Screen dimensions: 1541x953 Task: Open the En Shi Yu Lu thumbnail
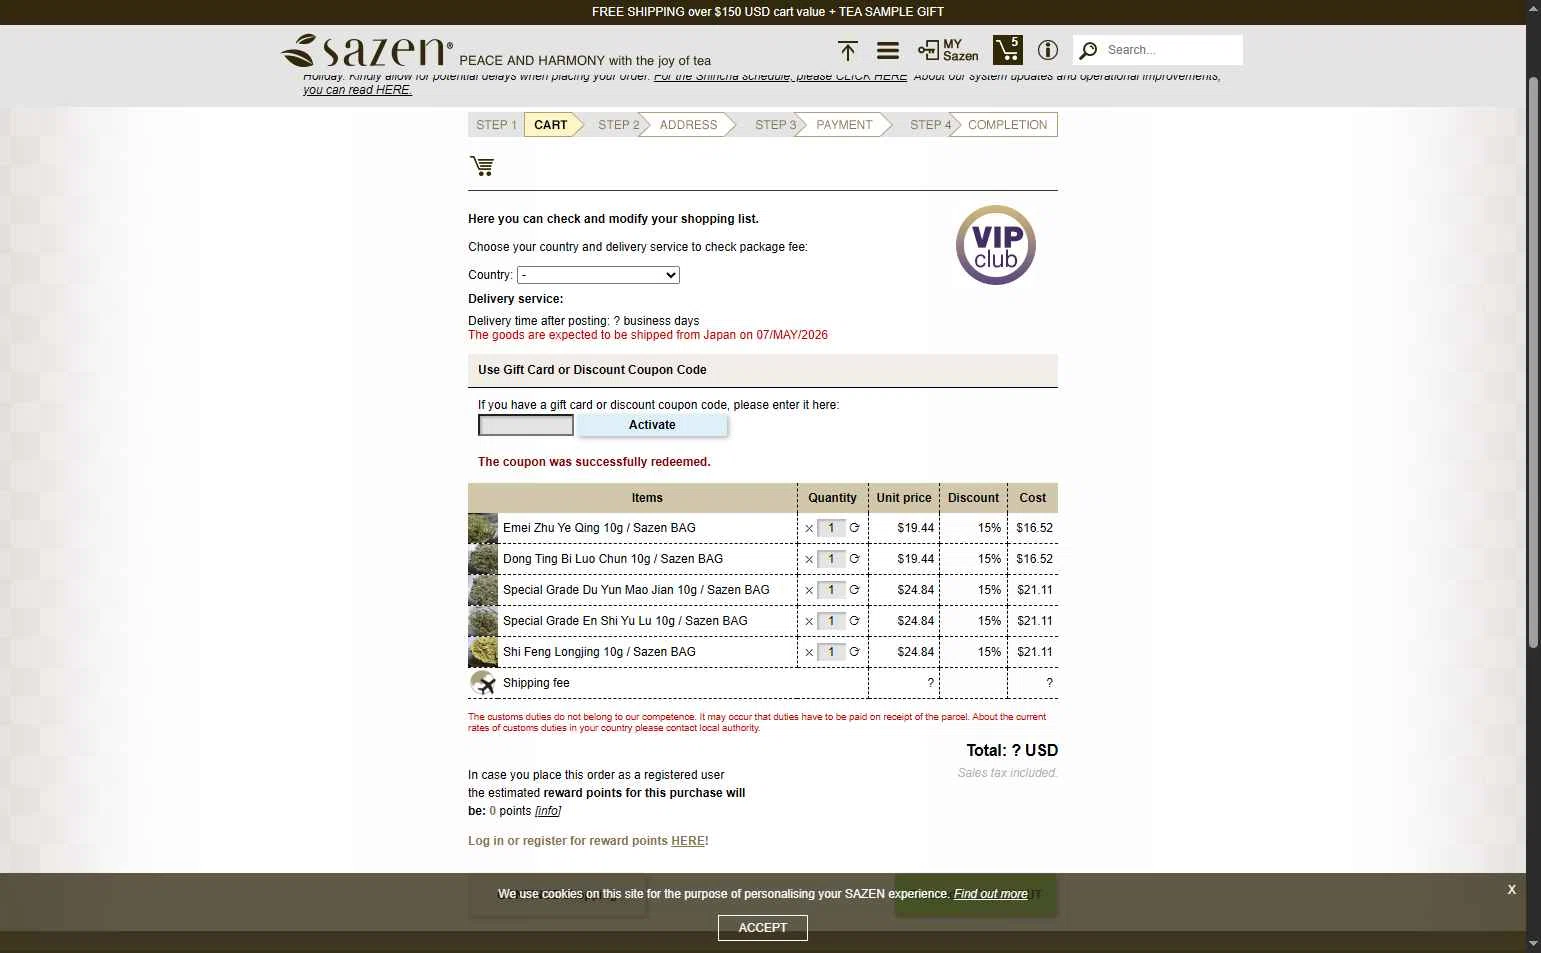[483, 621]
